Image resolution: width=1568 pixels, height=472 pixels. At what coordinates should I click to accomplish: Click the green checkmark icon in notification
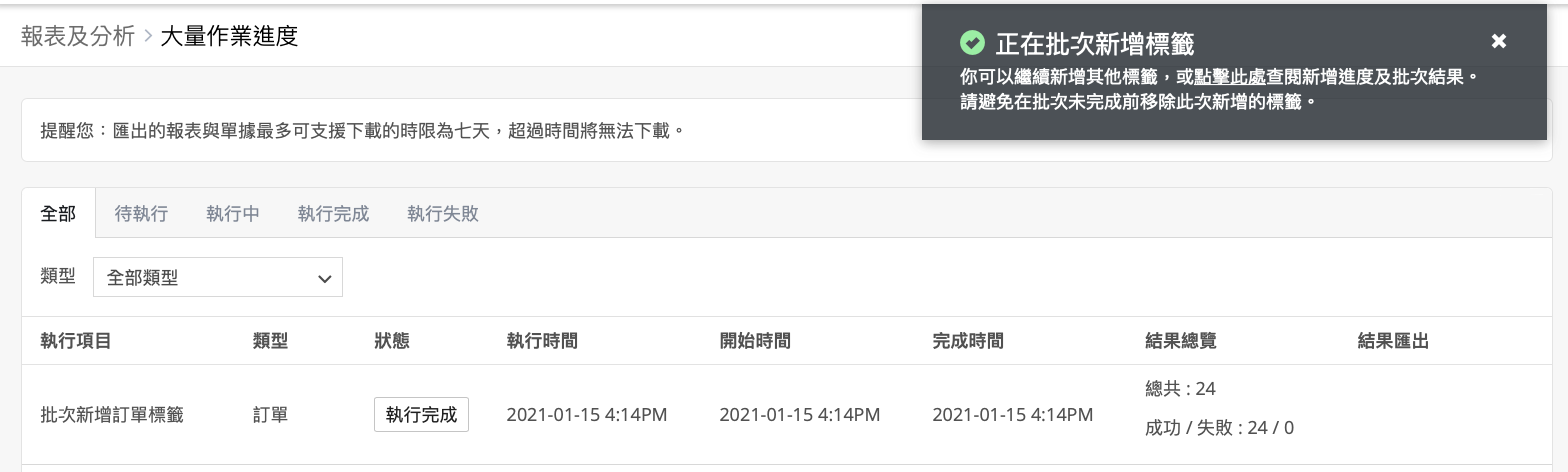[x=972, y=42]
